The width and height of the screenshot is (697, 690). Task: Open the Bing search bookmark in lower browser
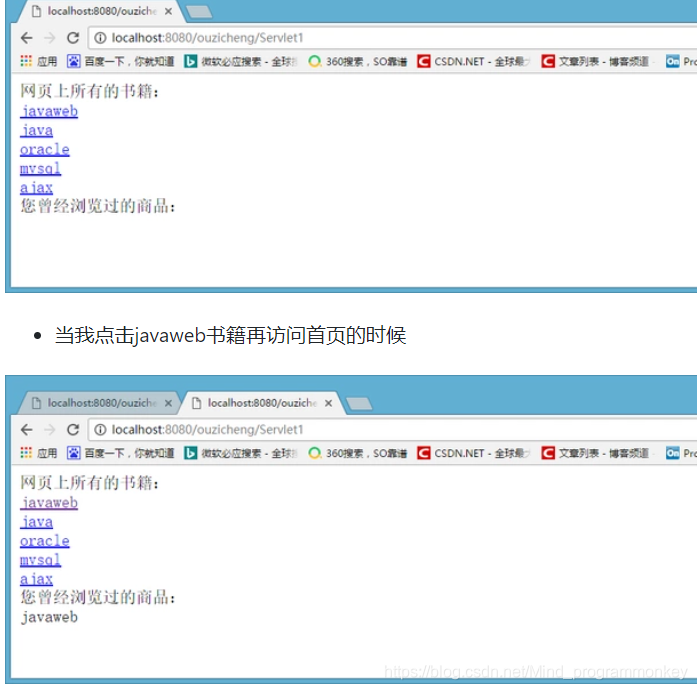tap(240, 453)
